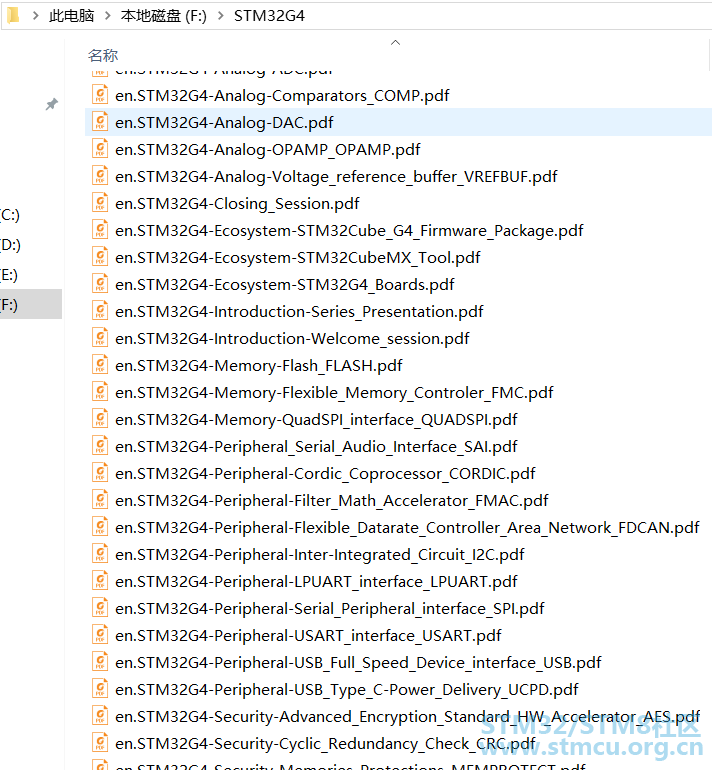Select en.STM32G4-Analog-Comparators_COMP.pdf file name

(282, 95)
